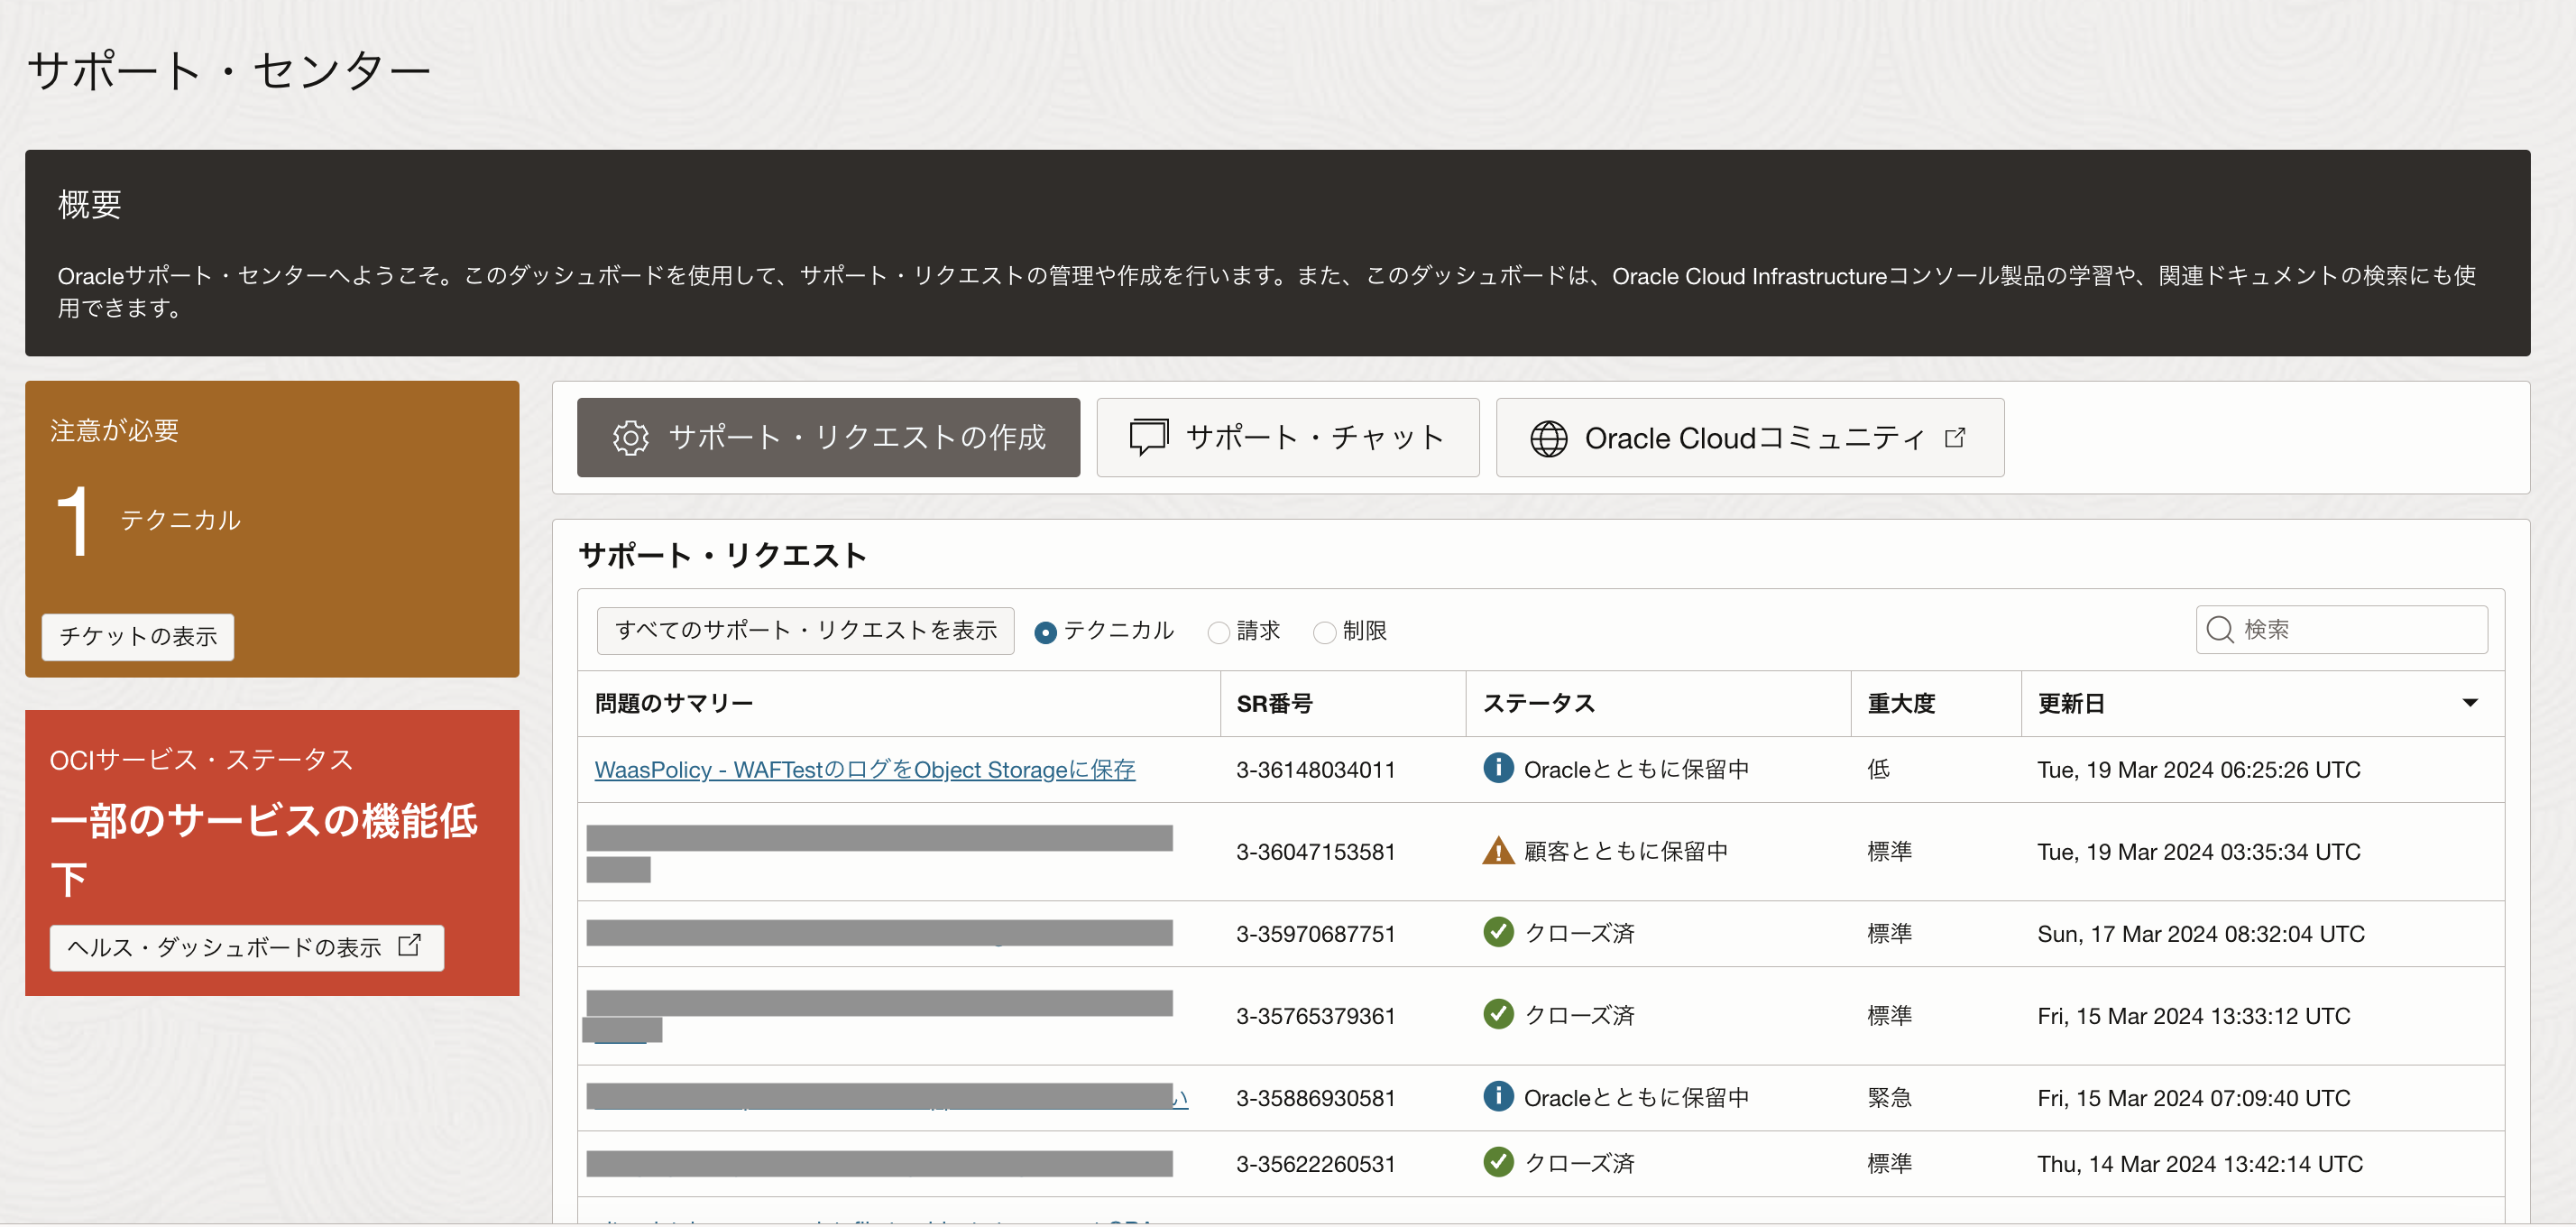The width and height of the screenshot is (2576, 1227).
Task: Click green checkmark icon for SR 3-35970687751
Action: [x=1497, y=932]
